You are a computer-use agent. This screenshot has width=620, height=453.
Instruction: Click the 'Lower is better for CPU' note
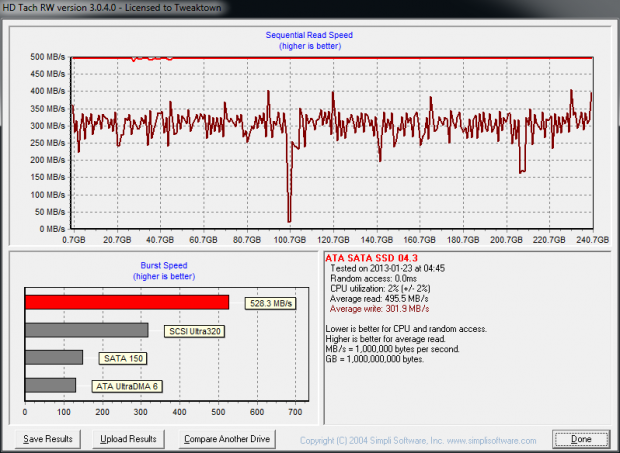[406, 329]
